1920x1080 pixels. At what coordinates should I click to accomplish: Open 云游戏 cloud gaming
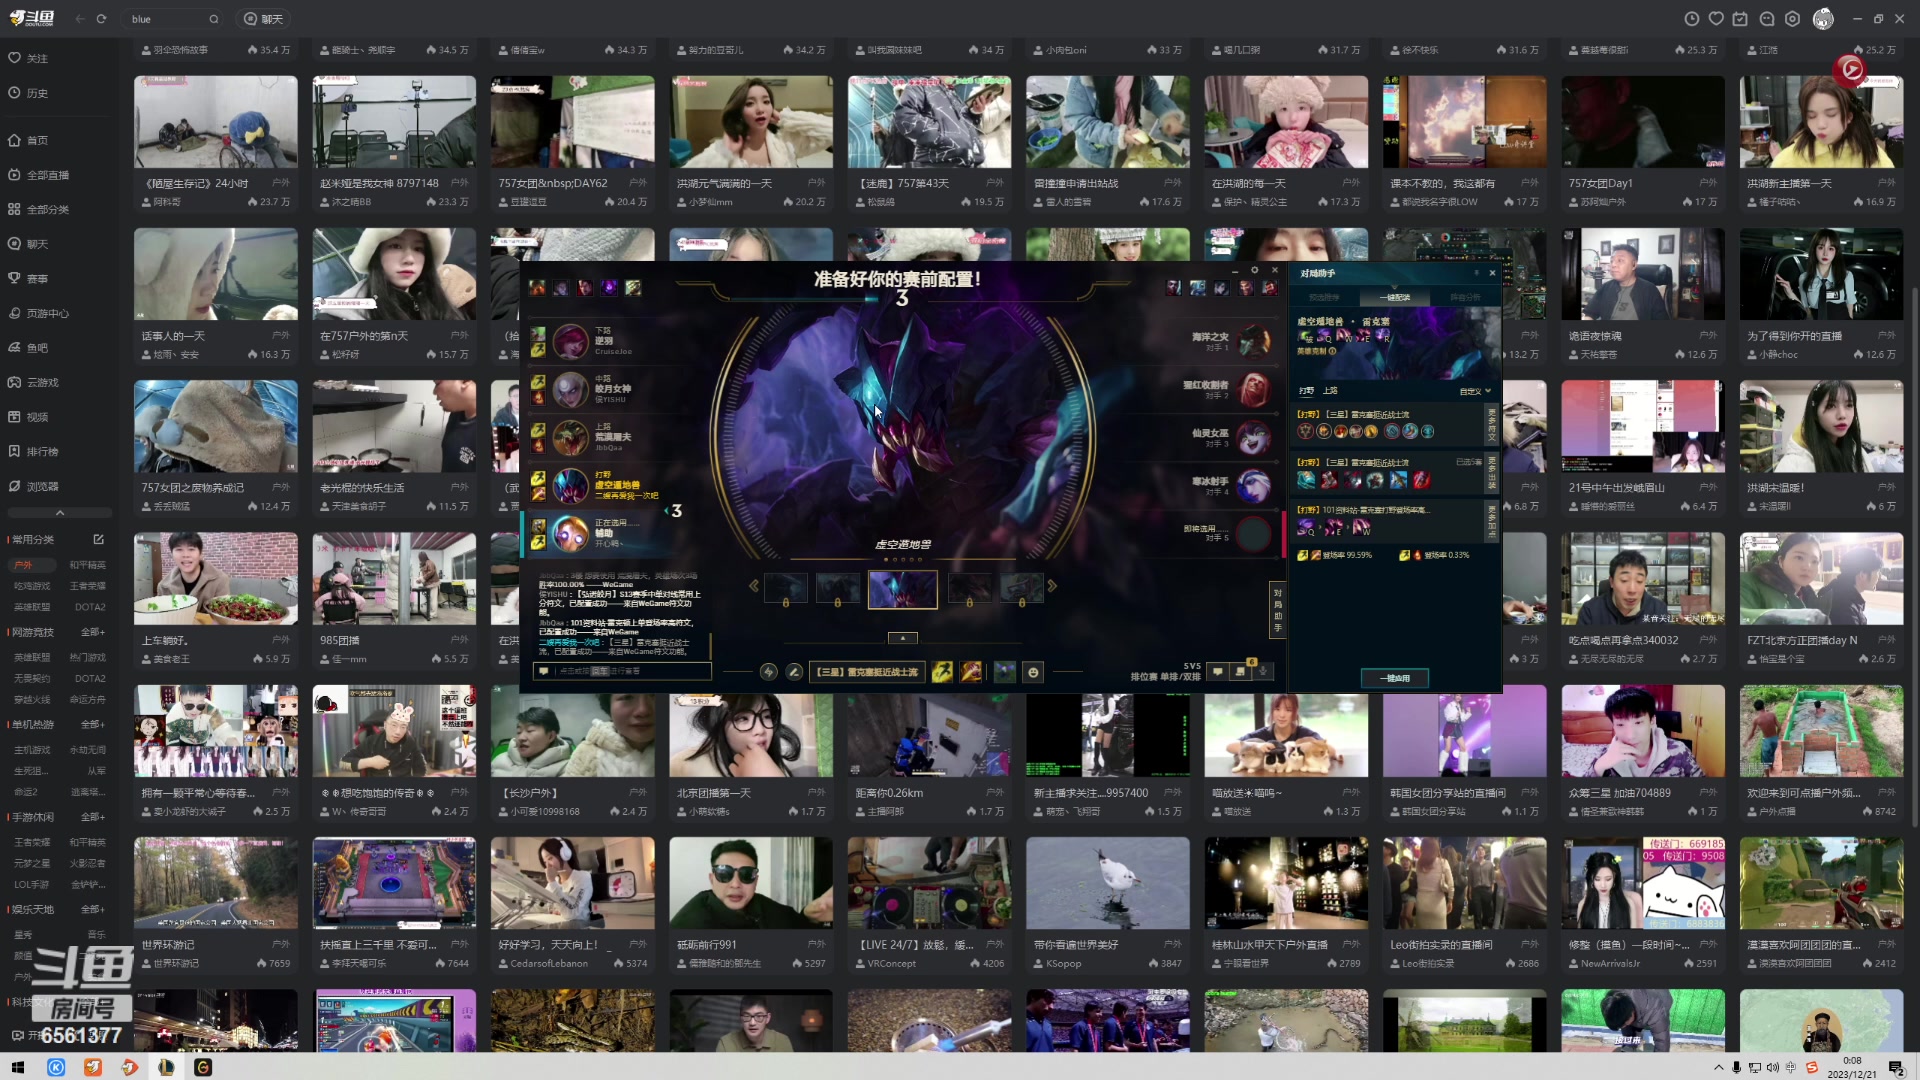coord(34,382)
